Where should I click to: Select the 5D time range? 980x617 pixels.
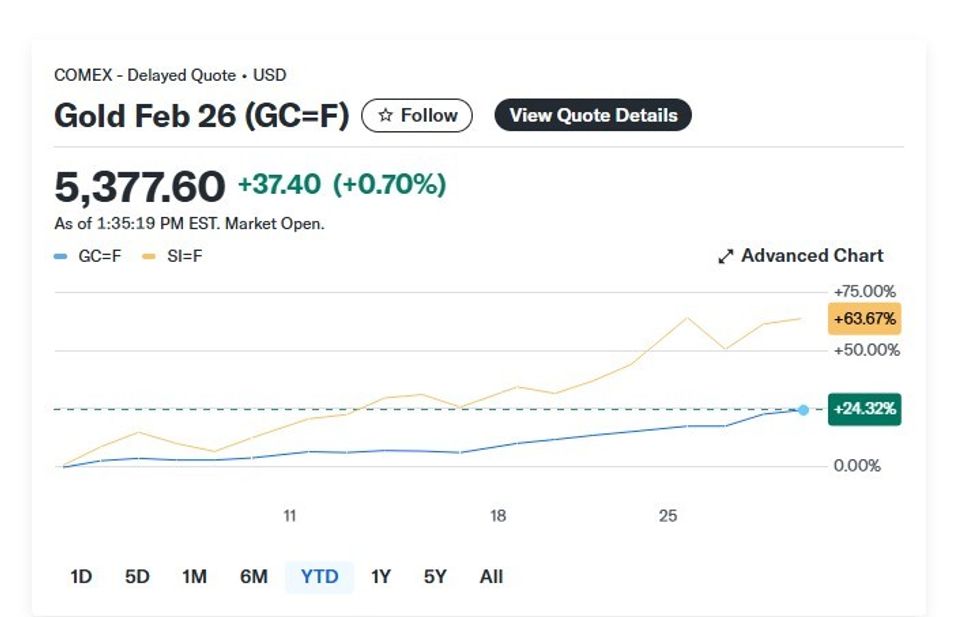(x=137, y=577)
